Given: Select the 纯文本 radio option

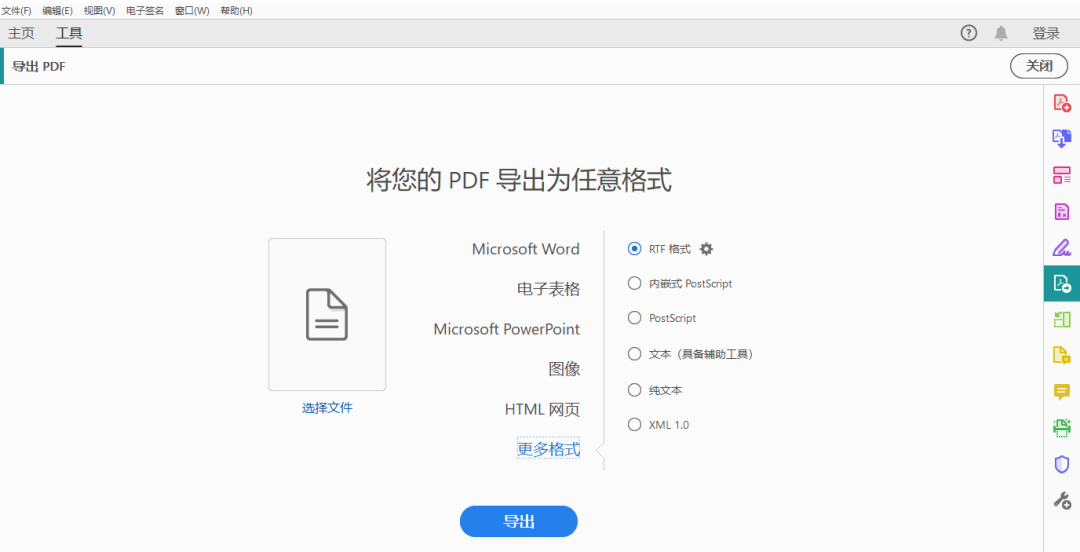Looking at the screenshot, I should pos(634,390).
